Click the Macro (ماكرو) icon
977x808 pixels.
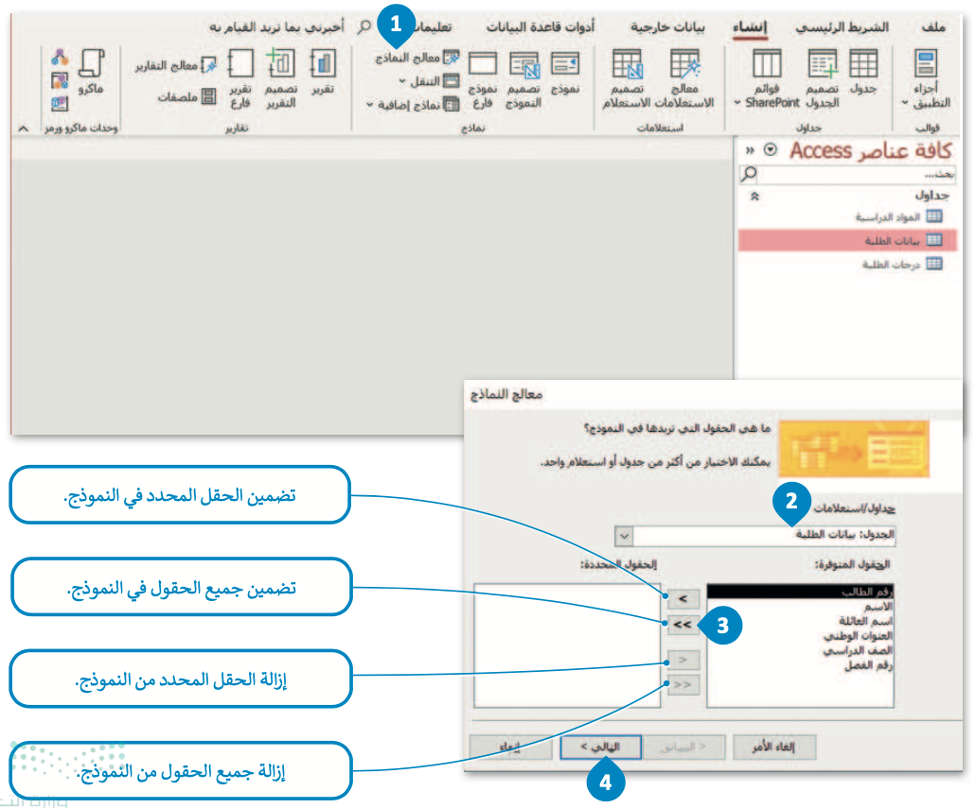[91, 72]
